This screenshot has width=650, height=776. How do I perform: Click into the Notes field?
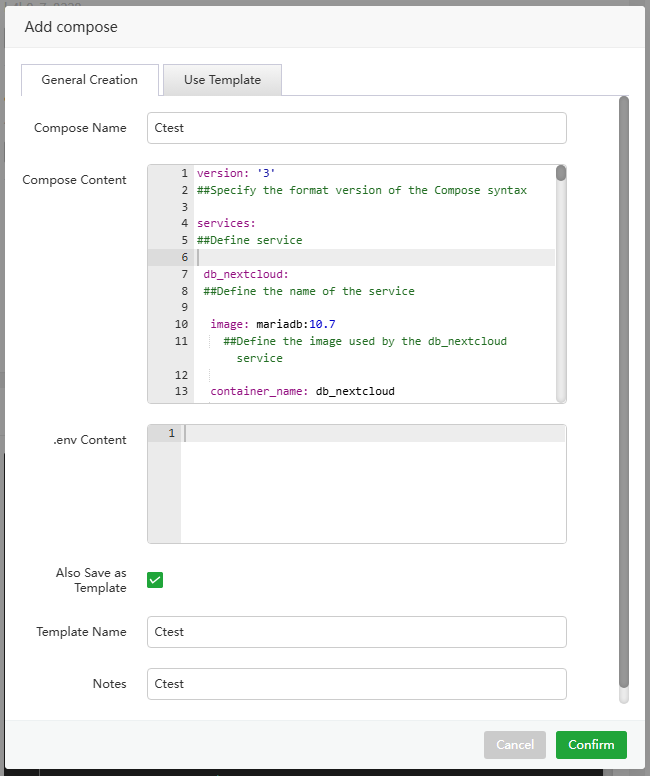click(356, 684)
